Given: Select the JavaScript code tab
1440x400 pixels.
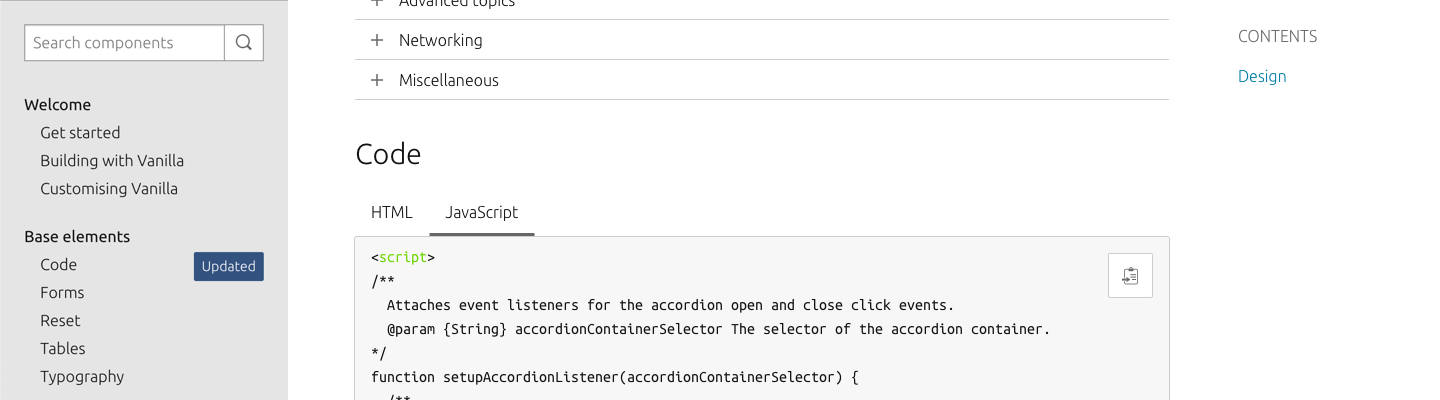Looking at the screenshot, I should click(481, 212).
